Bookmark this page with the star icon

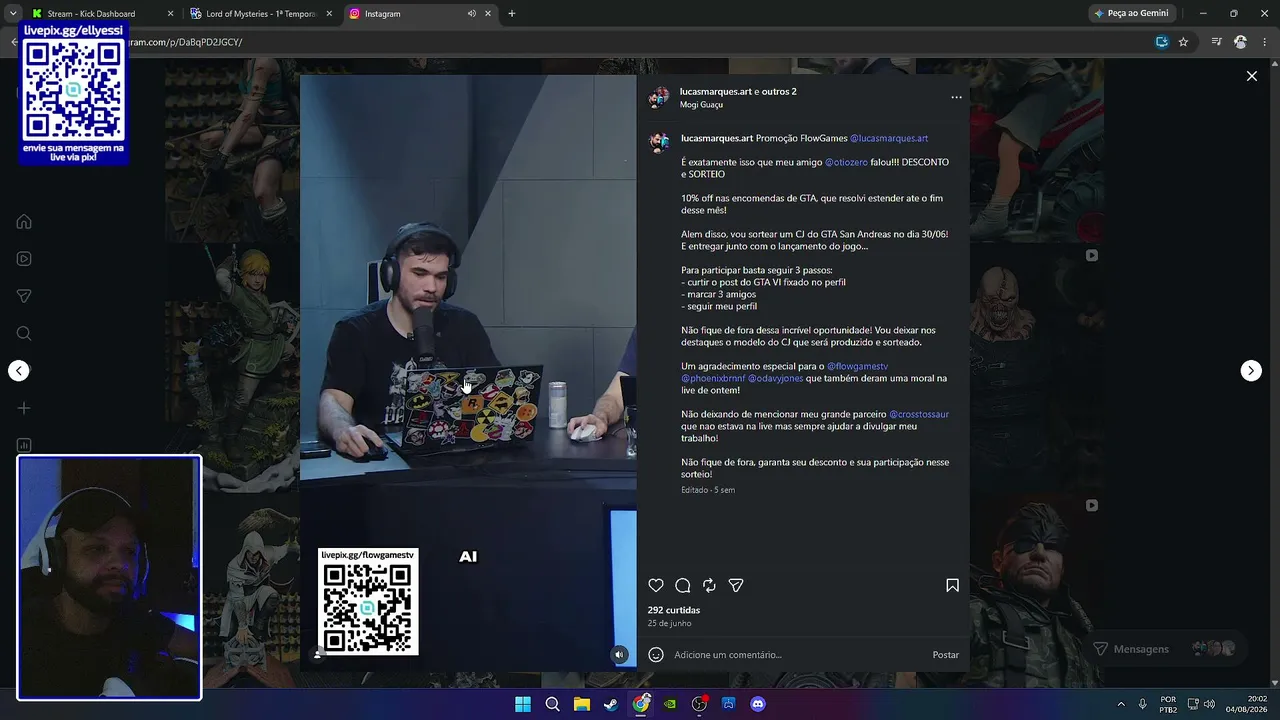coord(1183,42)
